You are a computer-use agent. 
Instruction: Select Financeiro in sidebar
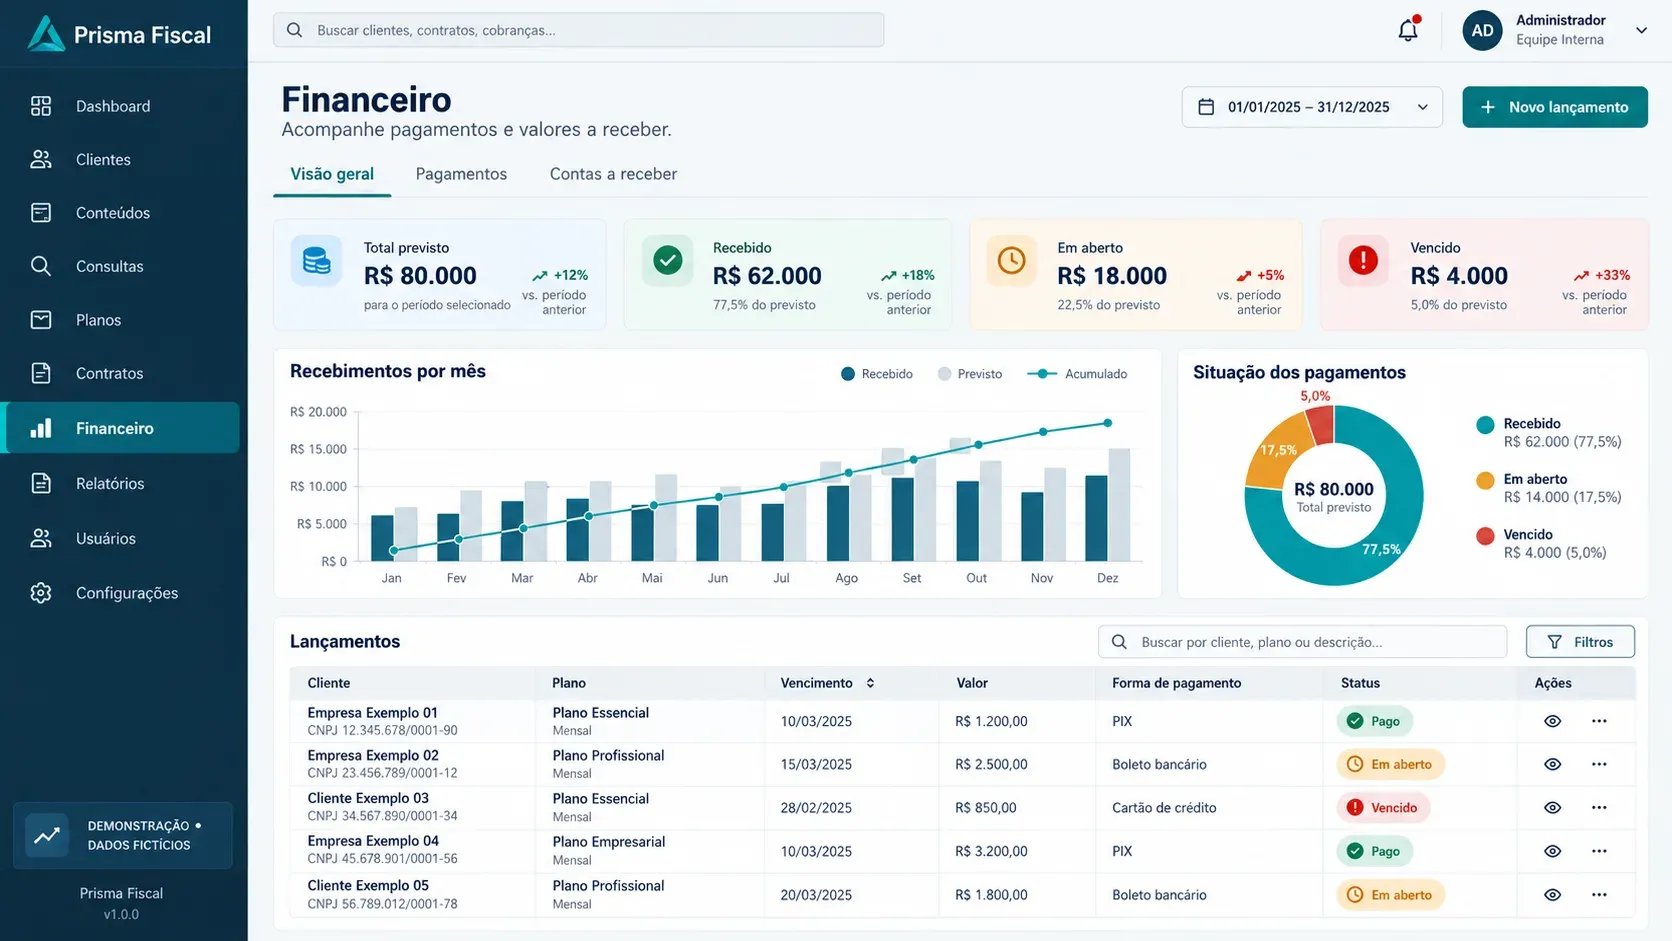[x=122, y=428]
